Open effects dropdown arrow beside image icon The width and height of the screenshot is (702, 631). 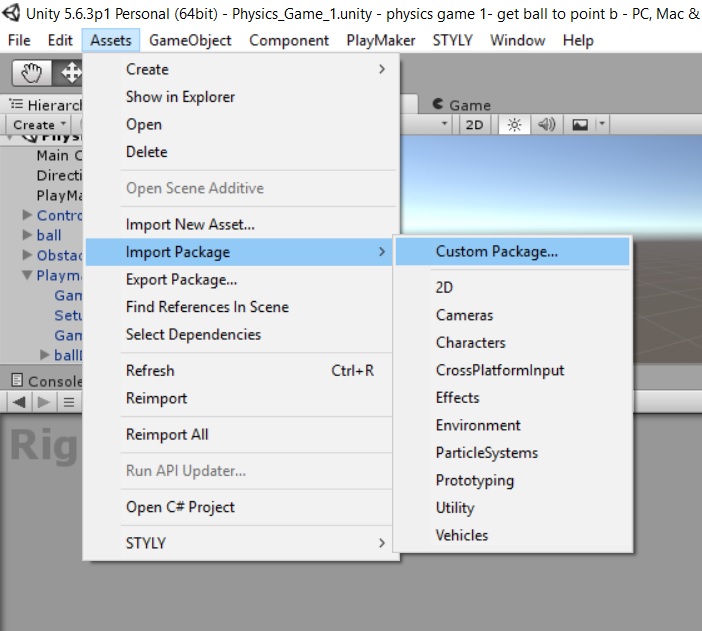(x=602, y=123)
